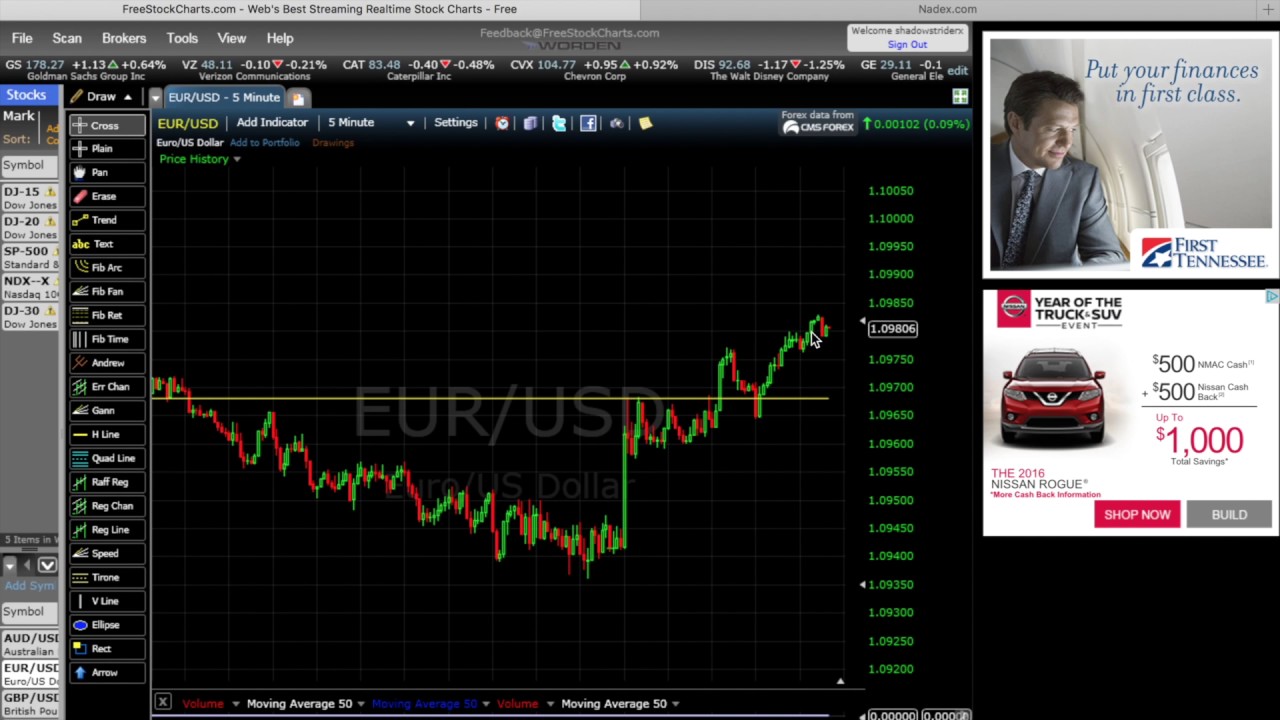
Task: Share chart via Twitter icon
Action: (x=559, y=123)
